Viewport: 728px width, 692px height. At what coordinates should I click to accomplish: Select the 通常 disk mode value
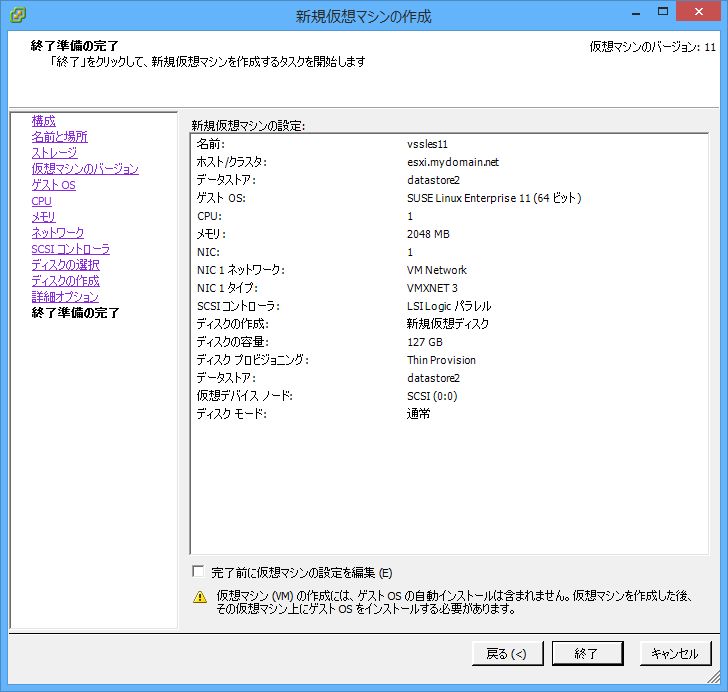[418, 414]
